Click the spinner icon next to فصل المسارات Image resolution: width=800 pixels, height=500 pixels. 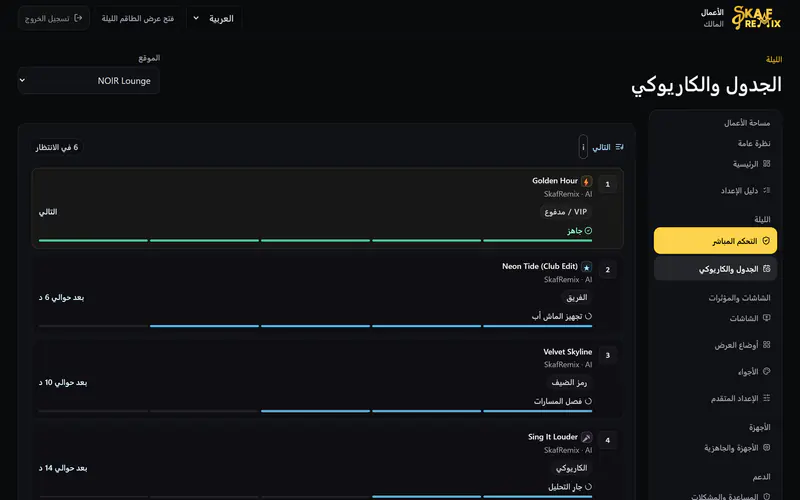pyautogui.click(x=588, y=401)
